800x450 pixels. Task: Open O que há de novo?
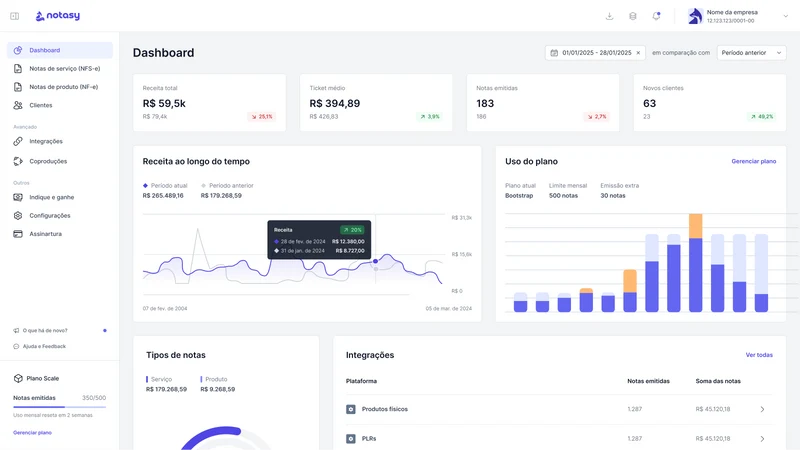pyautogui.click(x=45, y=331)
